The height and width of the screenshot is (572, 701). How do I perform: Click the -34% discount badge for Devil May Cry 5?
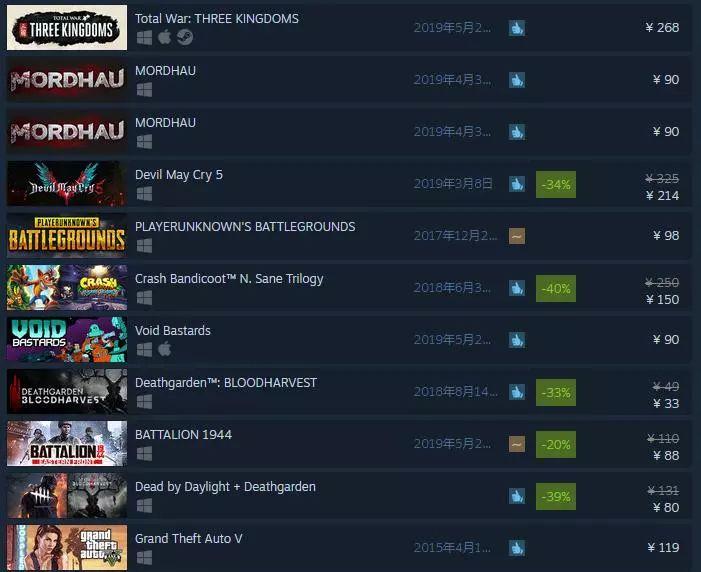556,184
